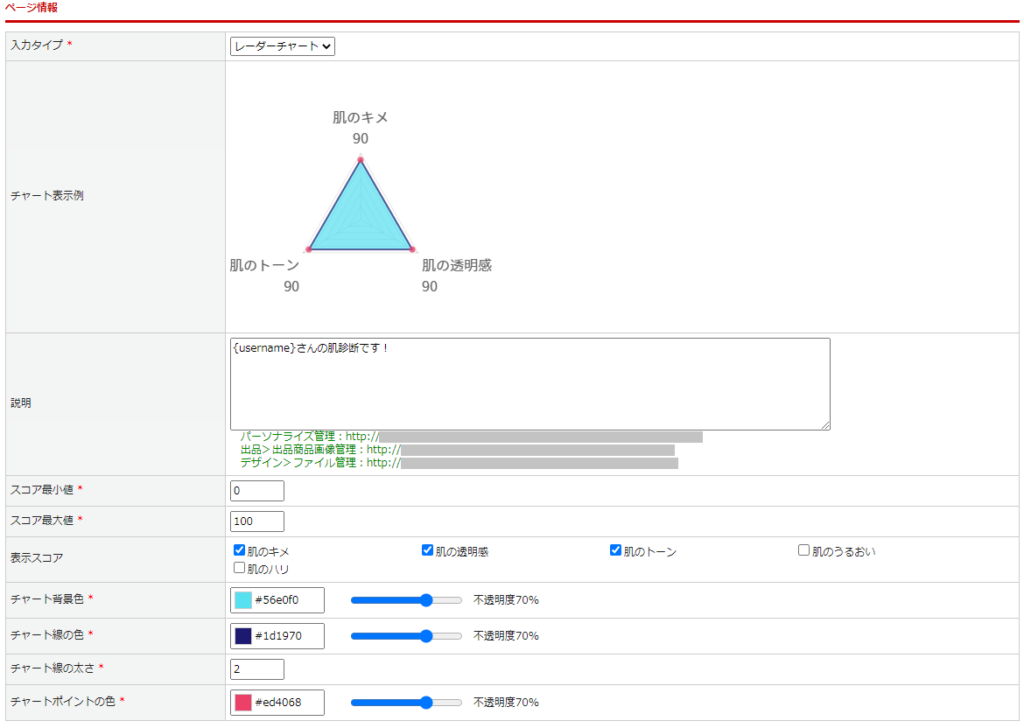This screenshot has width=1024, height=728.
Task: Uncheck the 肌のキメ score checkbox
Action: click(x=240, y=550)
